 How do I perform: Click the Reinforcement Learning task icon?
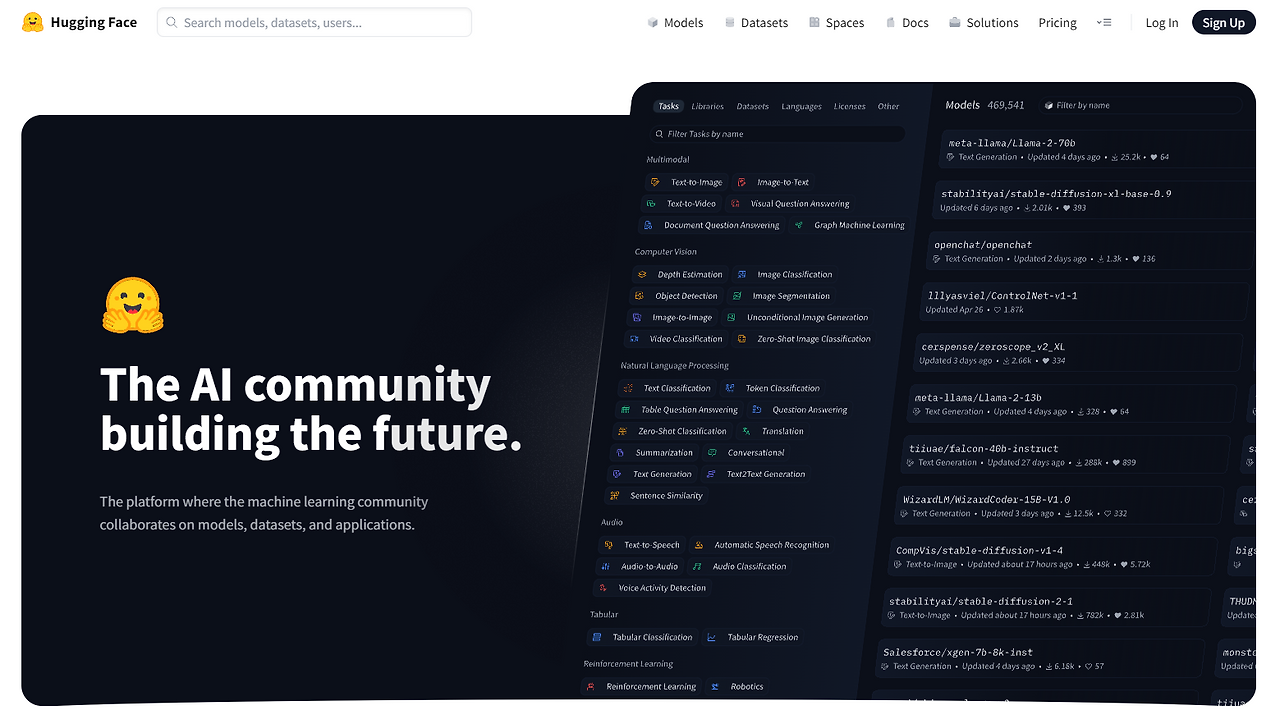coord(591,687)
